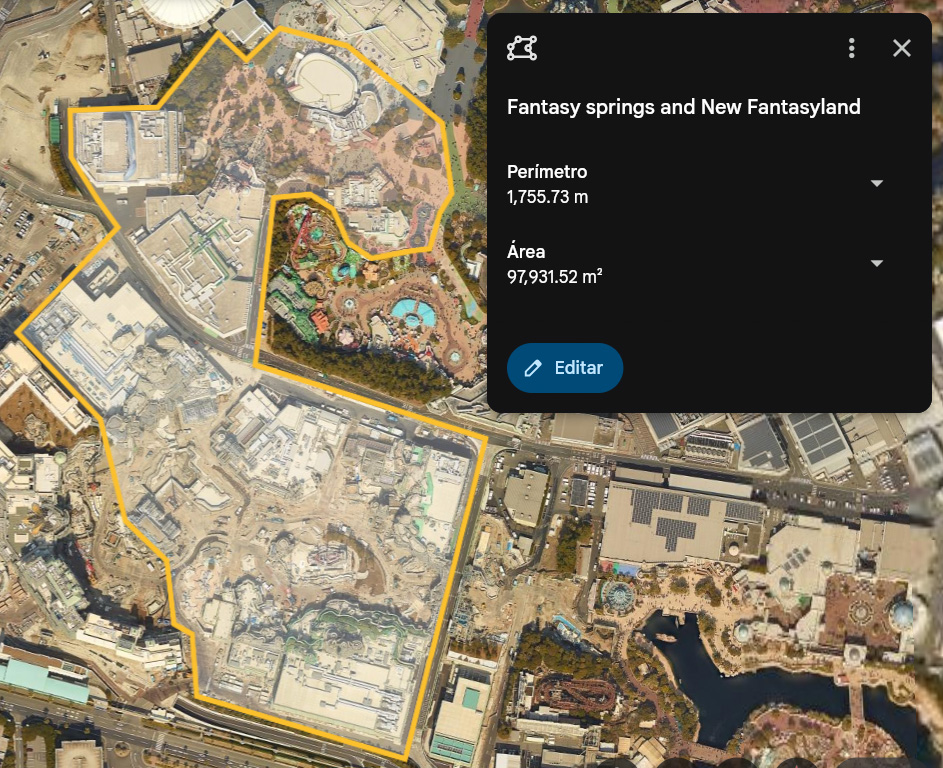The width and height of the screenshot is (943, 768).
Task: Click the polygon shape icon in panel header
Action: (x=522, y=48)
